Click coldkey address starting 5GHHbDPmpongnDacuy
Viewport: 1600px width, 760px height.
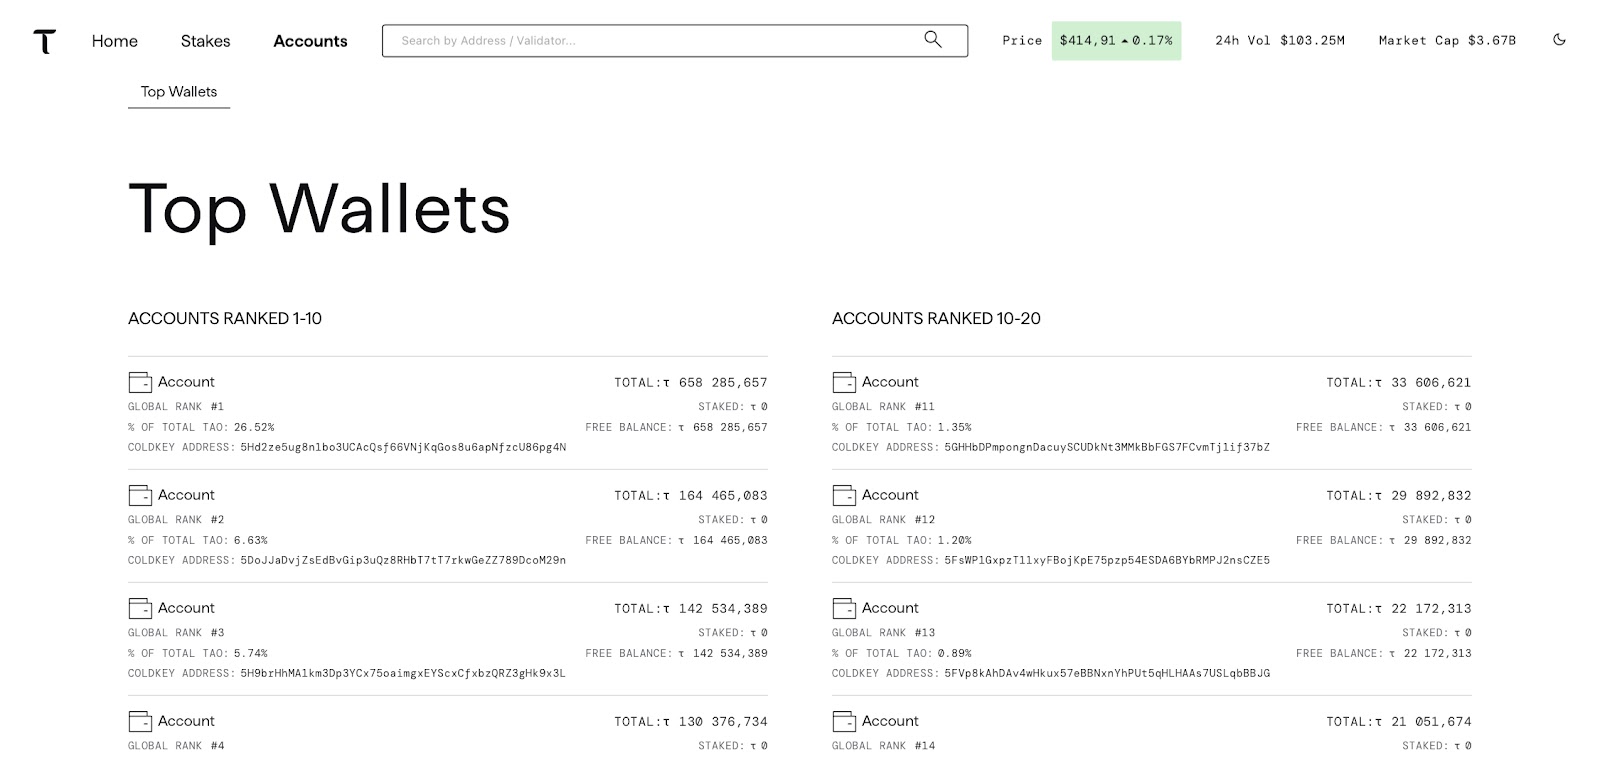(x=1107, y=447)
